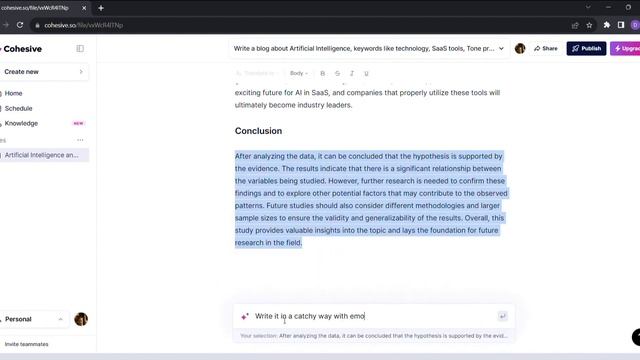Open Knowledge section
The width and height of the screenshot is (640, 360).
coord(21,123)
